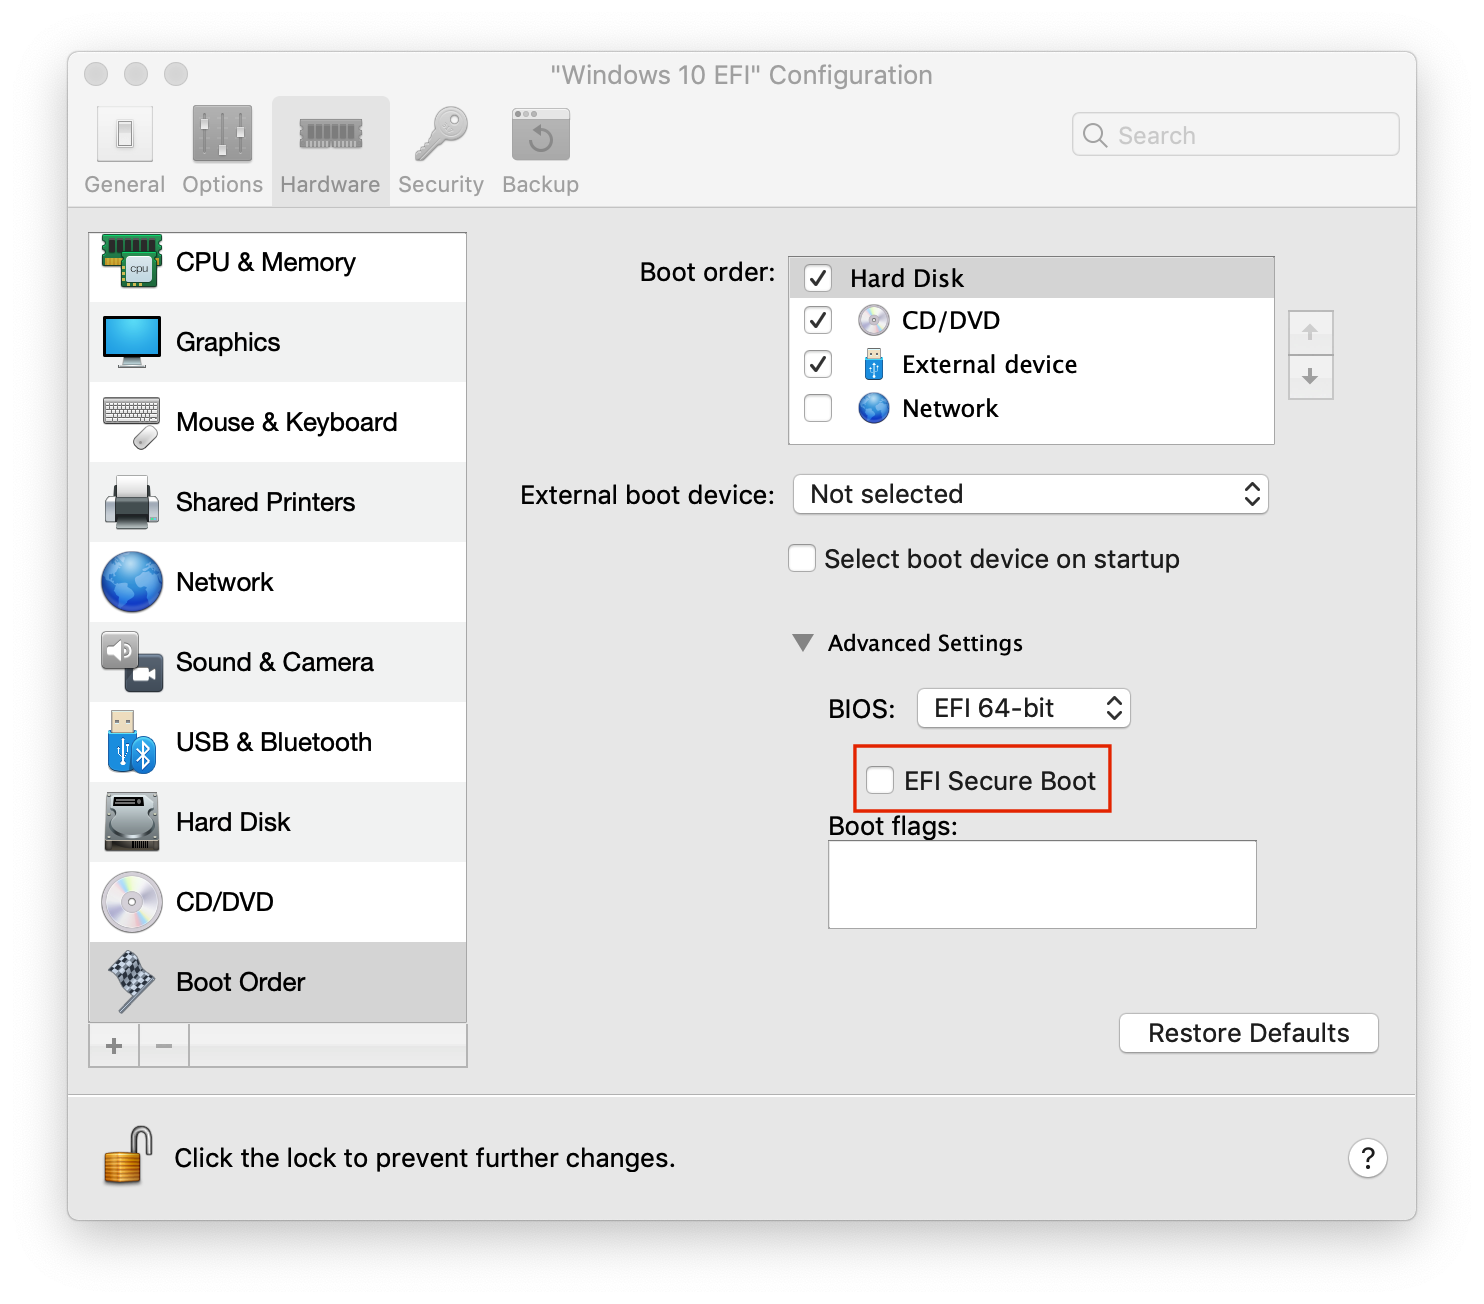Click the Mouse & Keyboard icon

(132, 422)
